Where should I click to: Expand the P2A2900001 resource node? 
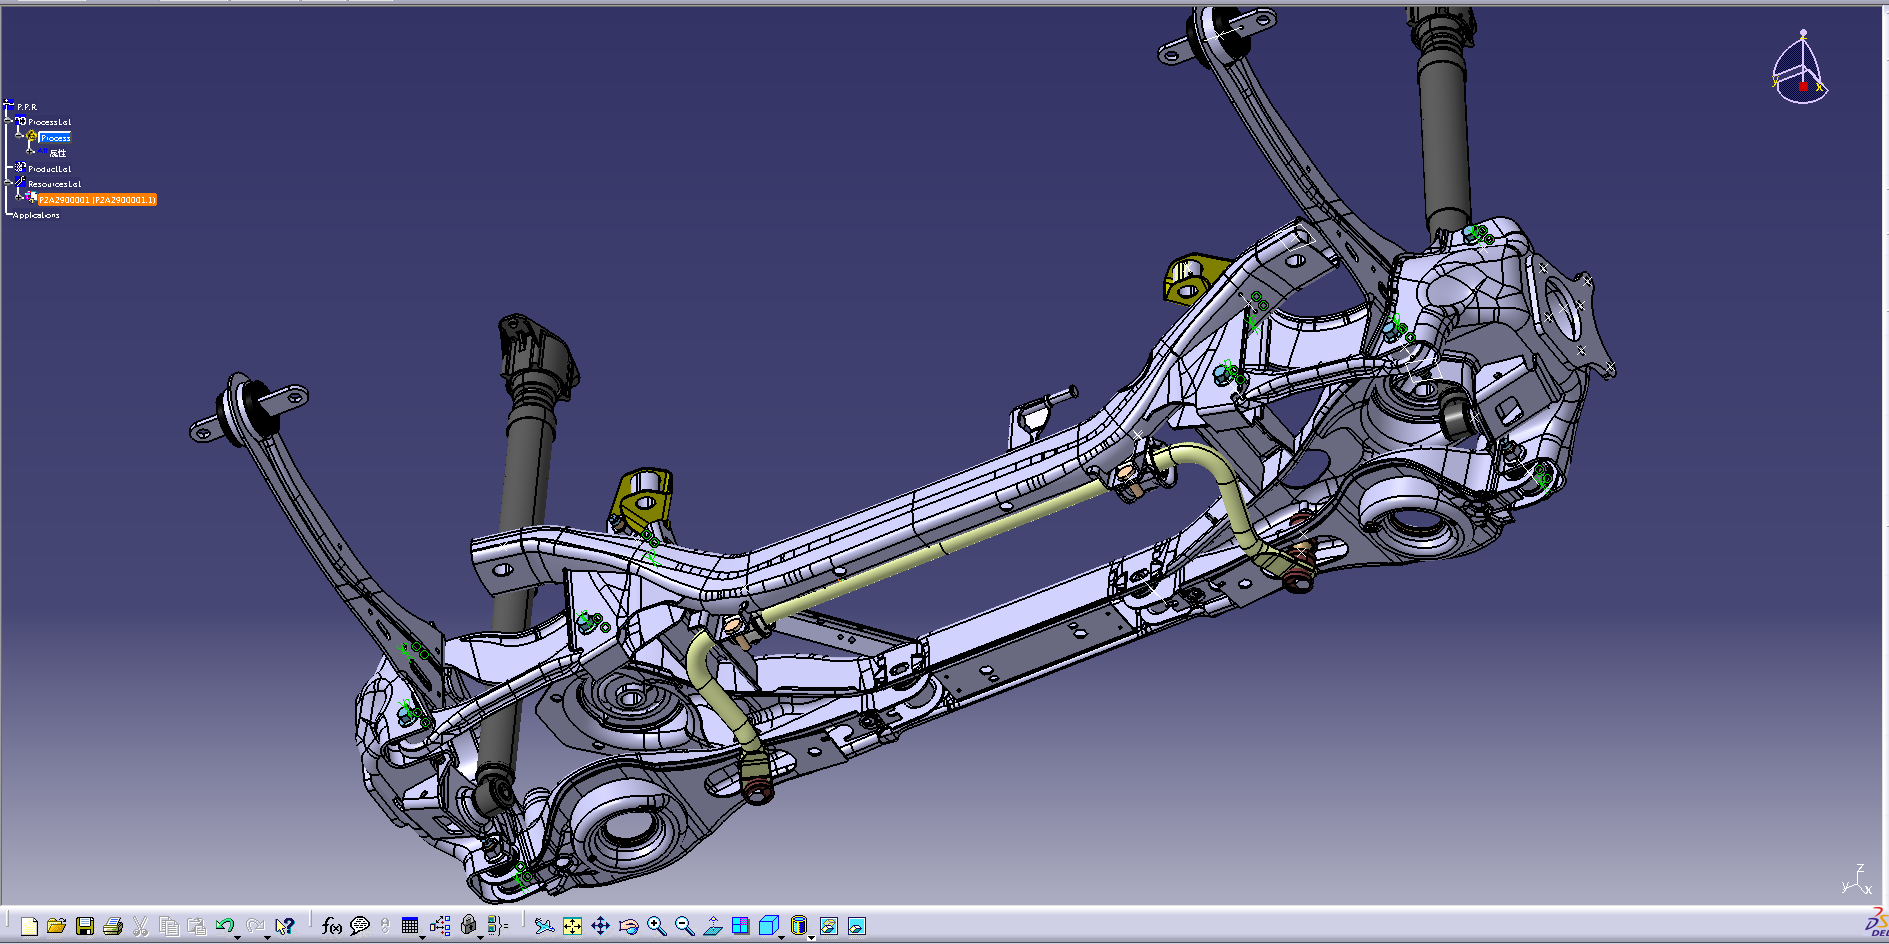(19, 198)
